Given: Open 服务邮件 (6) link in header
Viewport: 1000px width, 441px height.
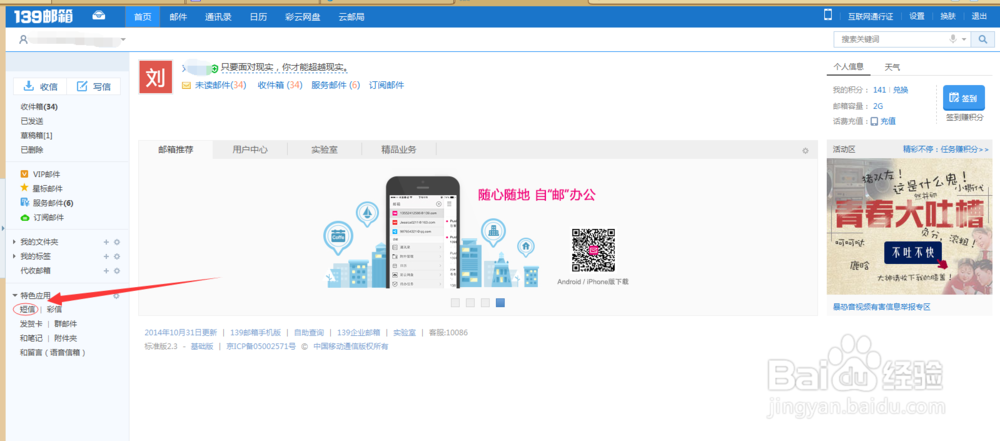Looking at the screenshot, I should point(335,85).
